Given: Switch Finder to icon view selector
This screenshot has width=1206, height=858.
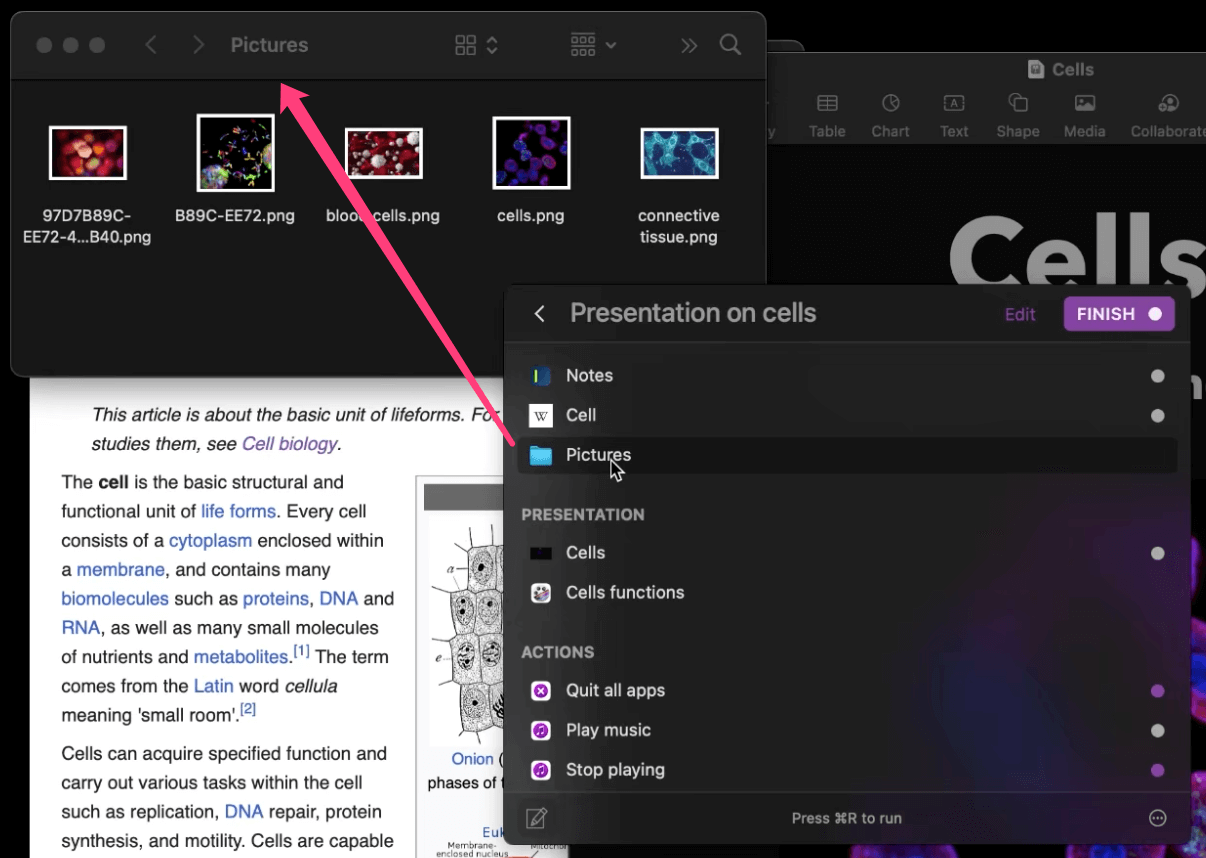Looking at the screenshot, I should tap(476, 45).
